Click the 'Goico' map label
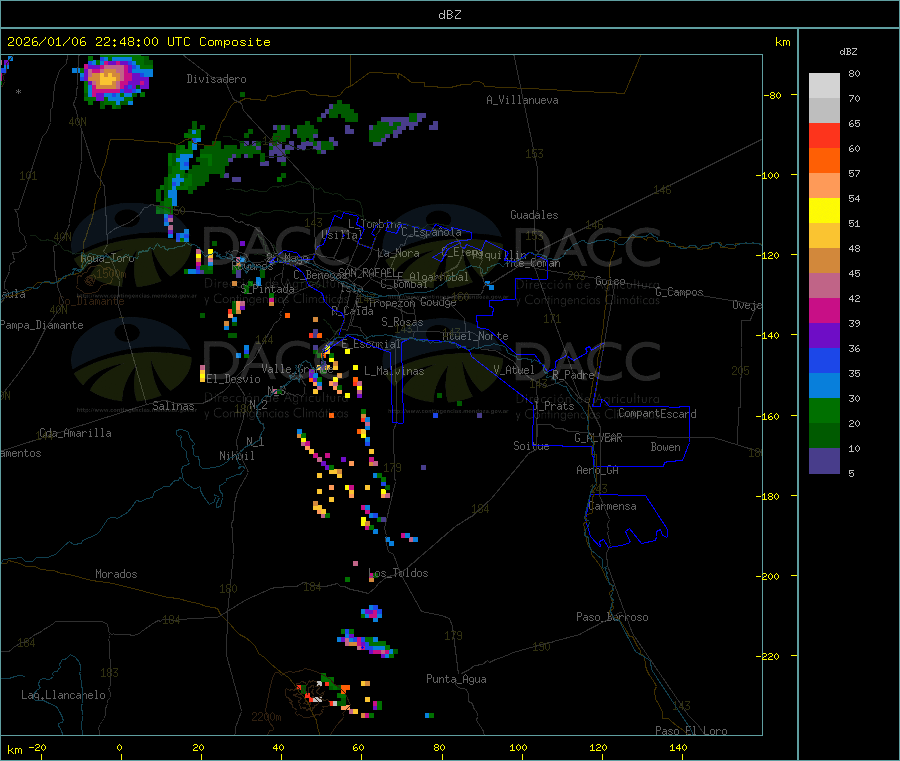 [610, 281]
